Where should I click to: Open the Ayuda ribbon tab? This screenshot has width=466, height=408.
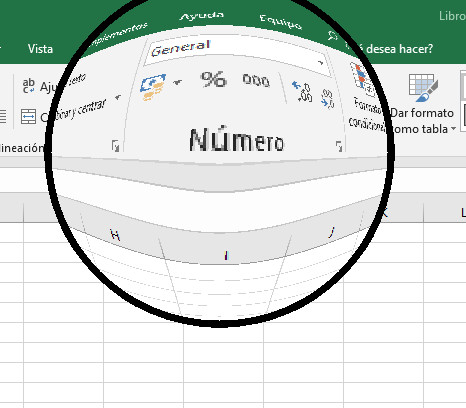coord(202,16)
